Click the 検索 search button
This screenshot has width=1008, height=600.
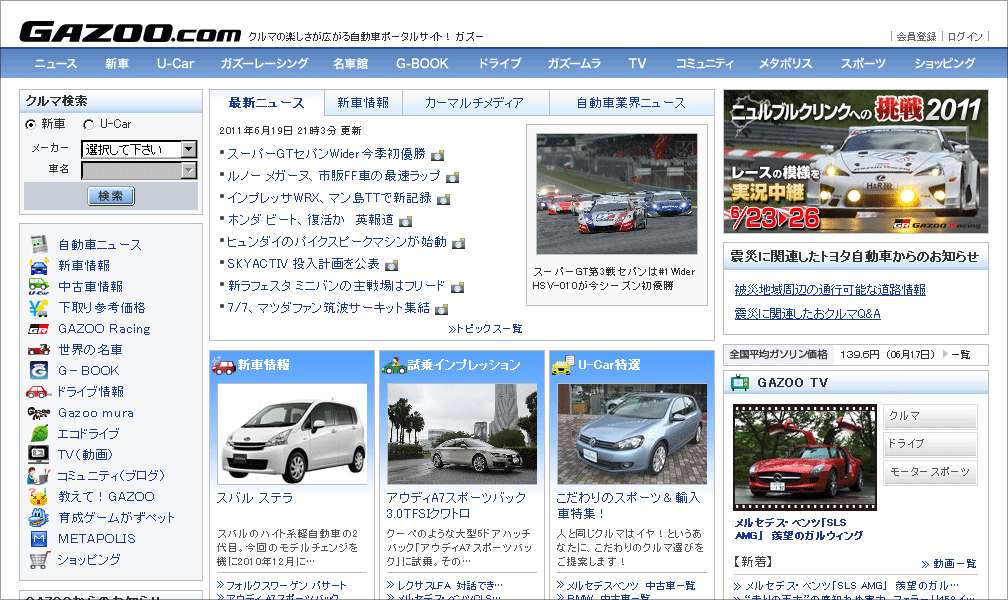click(111, 195)
